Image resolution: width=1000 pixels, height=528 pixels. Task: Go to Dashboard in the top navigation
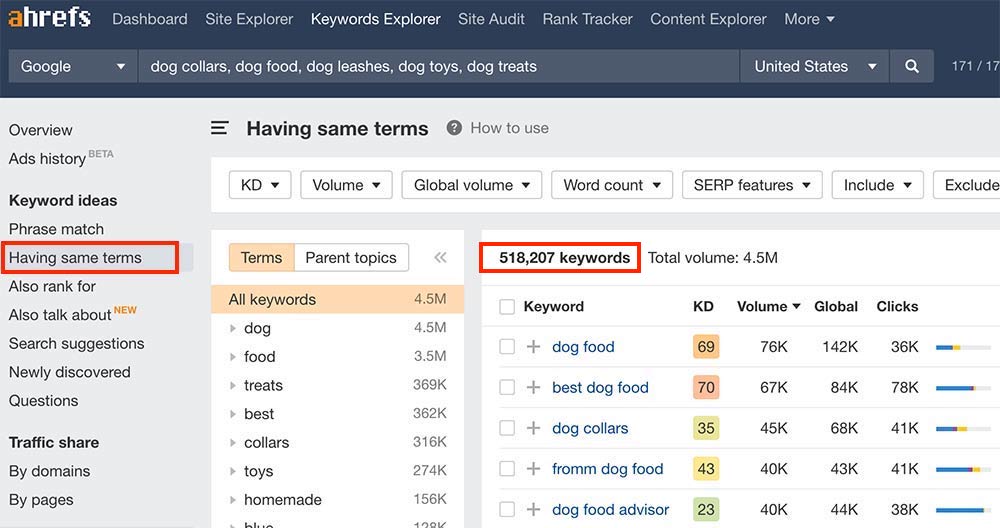coord(150,19)
